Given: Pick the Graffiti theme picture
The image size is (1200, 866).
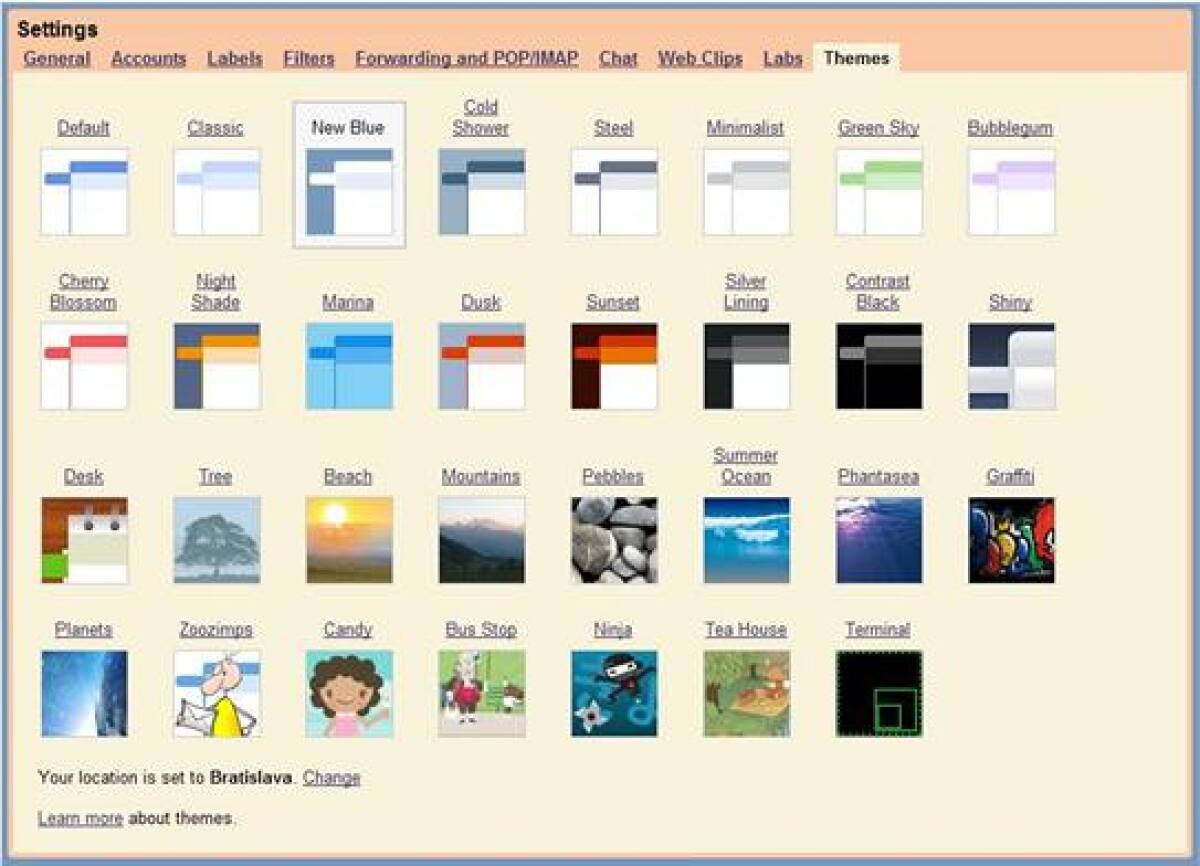Looking at the screenshot, I should pyautogui.click(x=1011, y=540).
